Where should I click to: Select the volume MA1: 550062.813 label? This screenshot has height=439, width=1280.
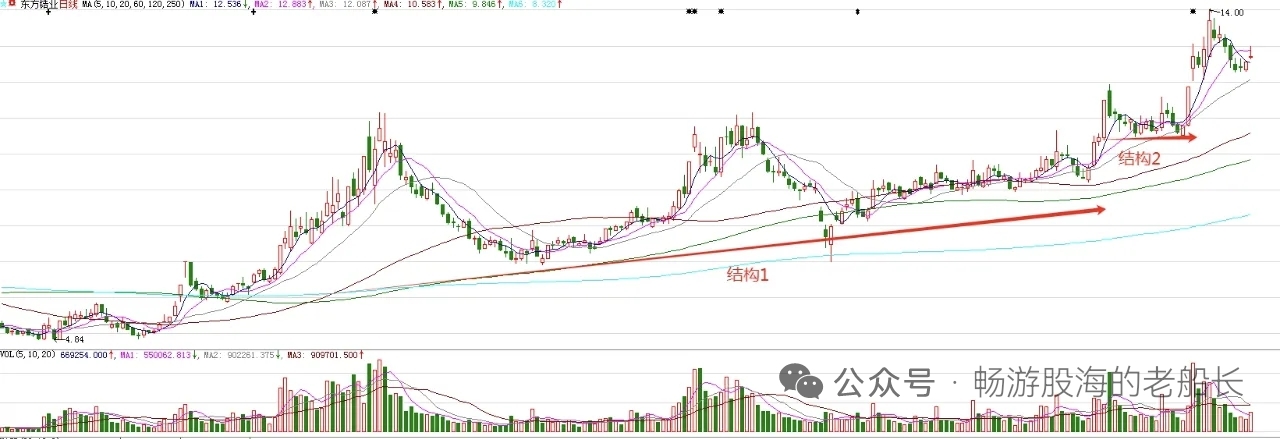(x=158, y=354)
